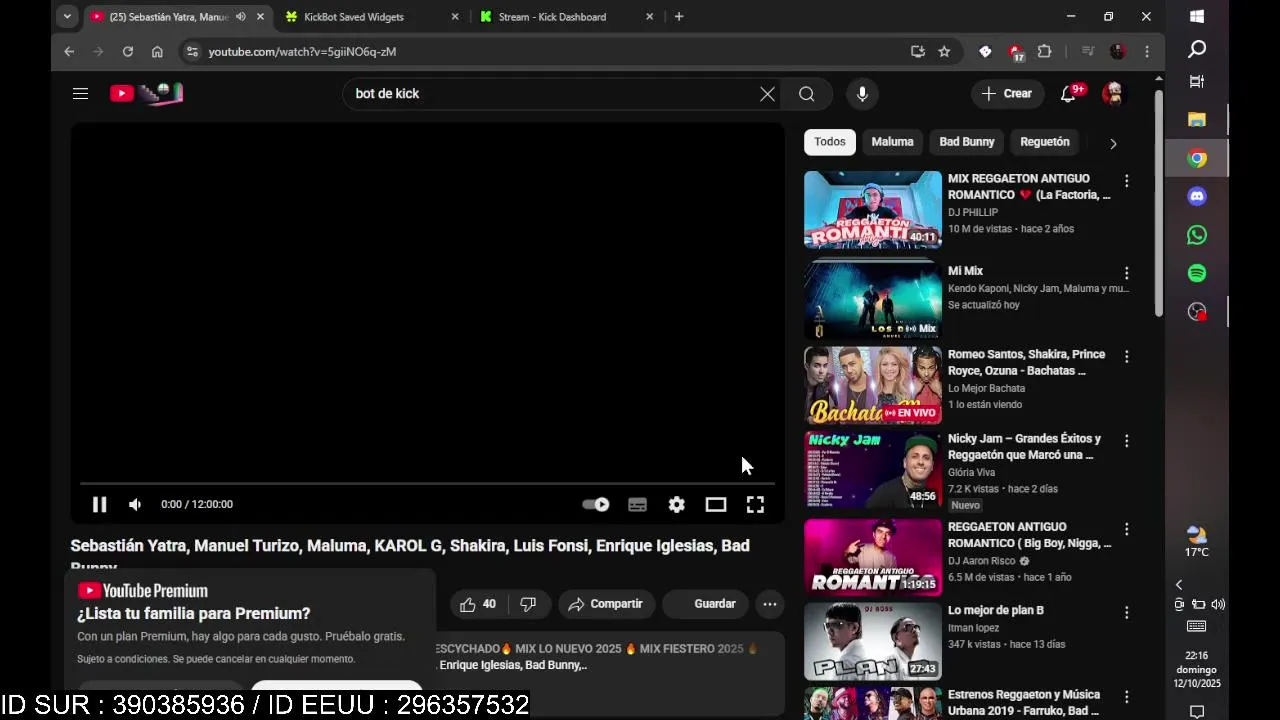
Task: Toggle the autoplay switch
Action: [x=596, y=504]
